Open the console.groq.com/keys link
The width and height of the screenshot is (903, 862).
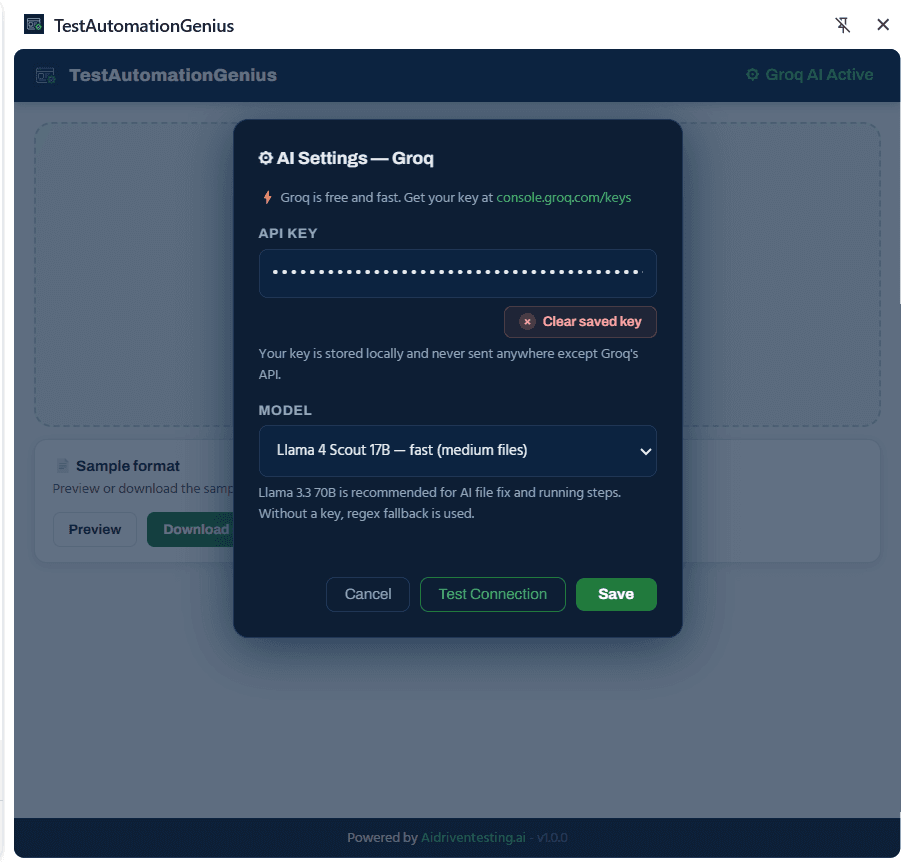pos(563,198)
